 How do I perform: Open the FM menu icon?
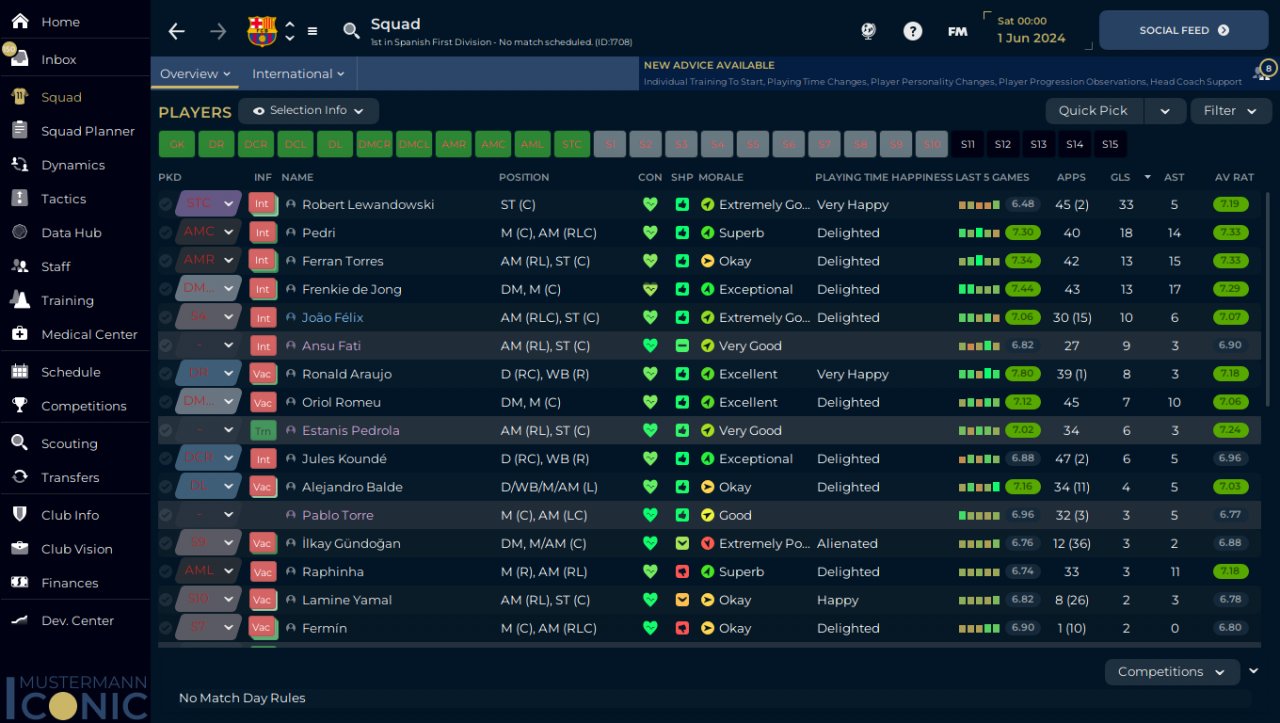tap(957, 31)
